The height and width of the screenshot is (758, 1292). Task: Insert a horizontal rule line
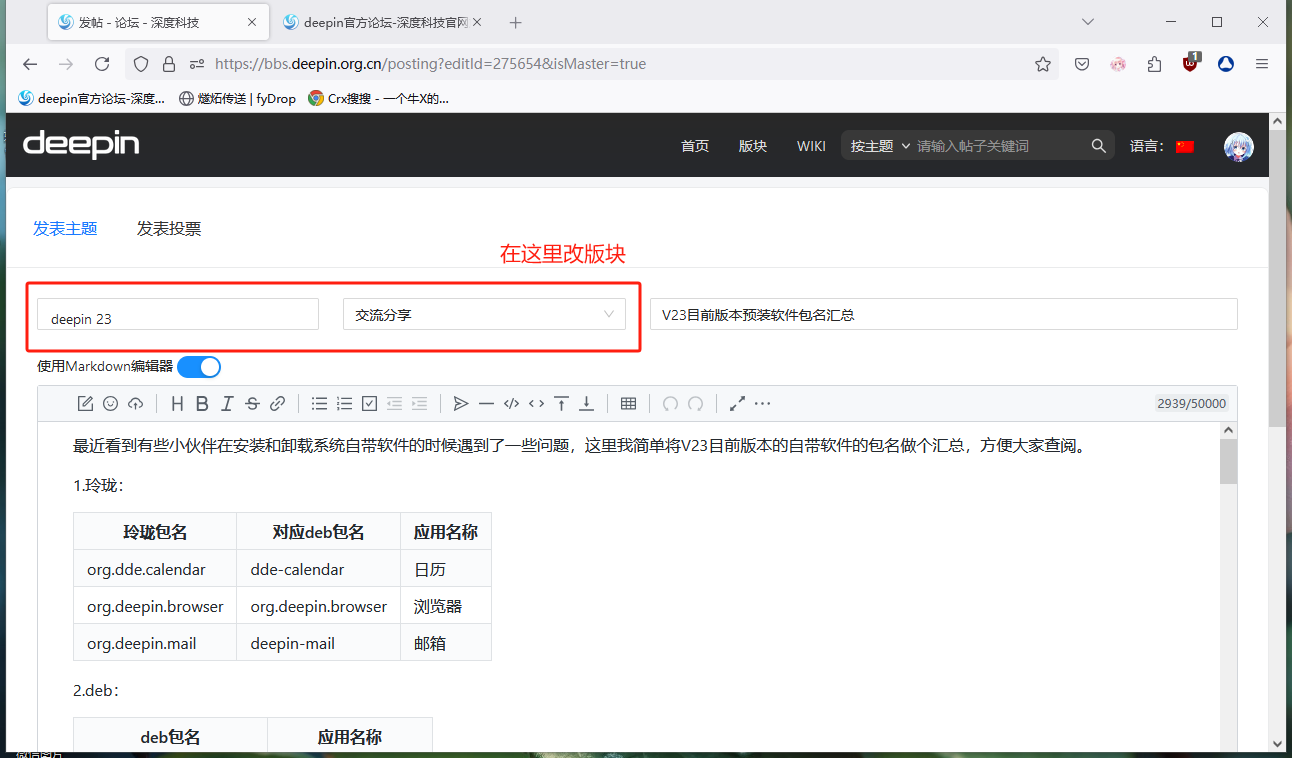point(486,404)
